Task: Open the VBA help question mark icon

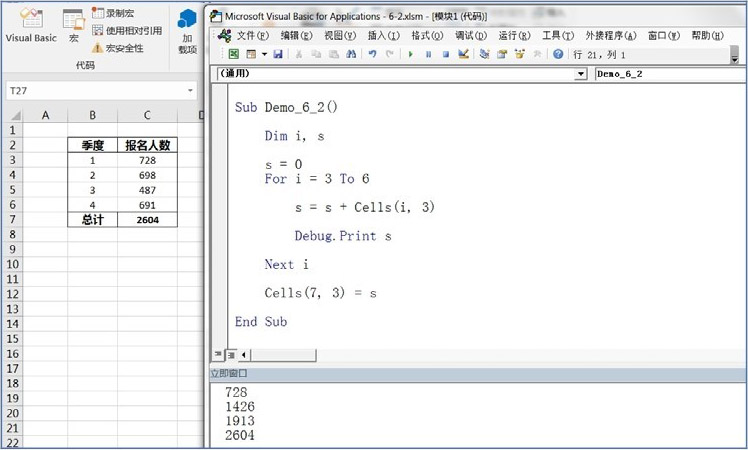Action: pos(558,54)
